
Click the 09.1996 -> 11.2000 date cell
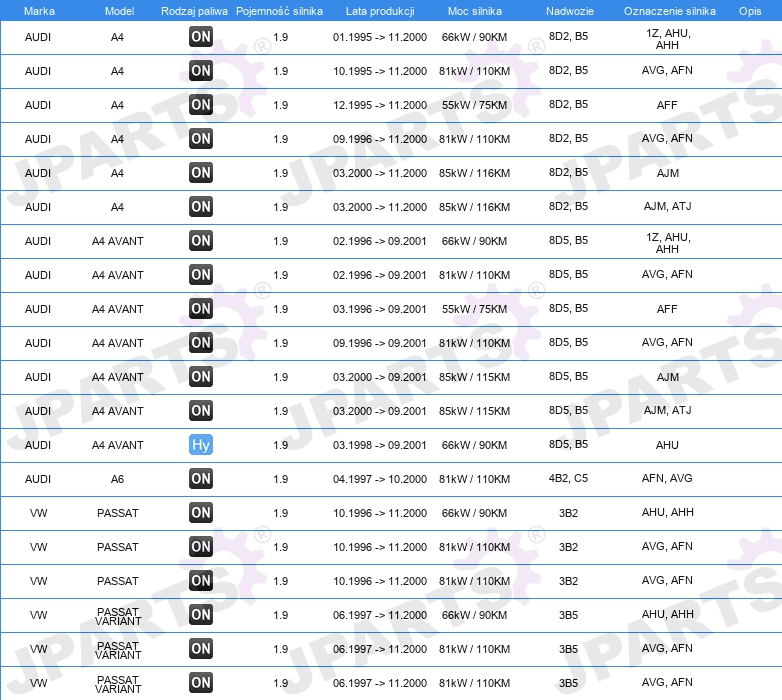click(x=380, y=139)
